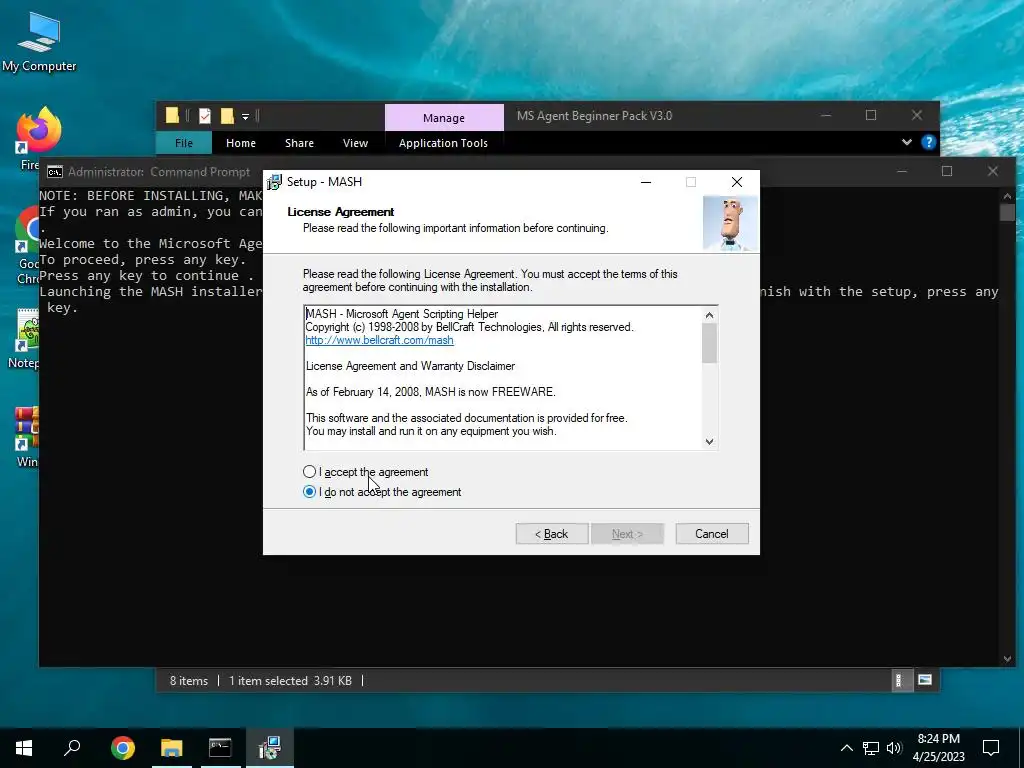1024x768 pixels.
Task: Open volume control tray icon
Action: pyautogui.click(x=894, y=748)
